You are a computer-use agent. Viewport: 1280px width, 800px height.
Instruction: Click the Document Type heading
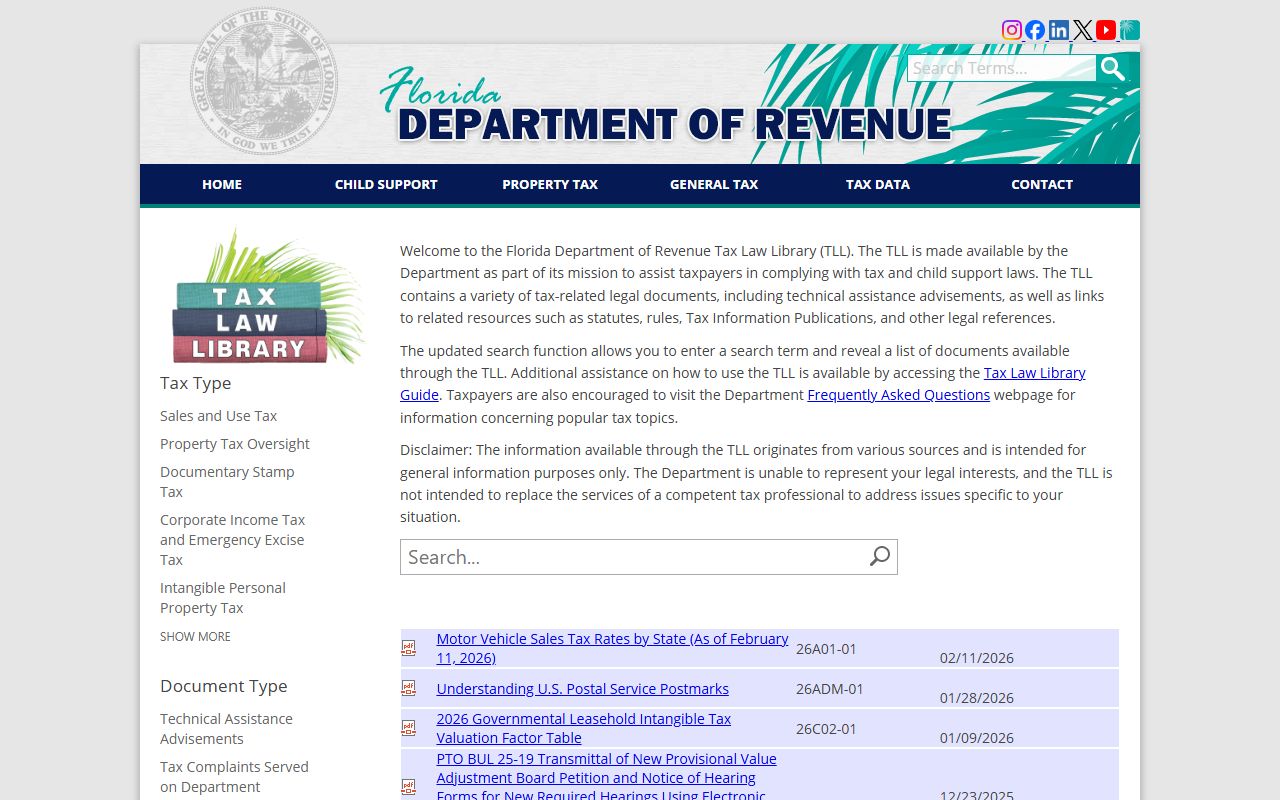(x=224, y=686)
